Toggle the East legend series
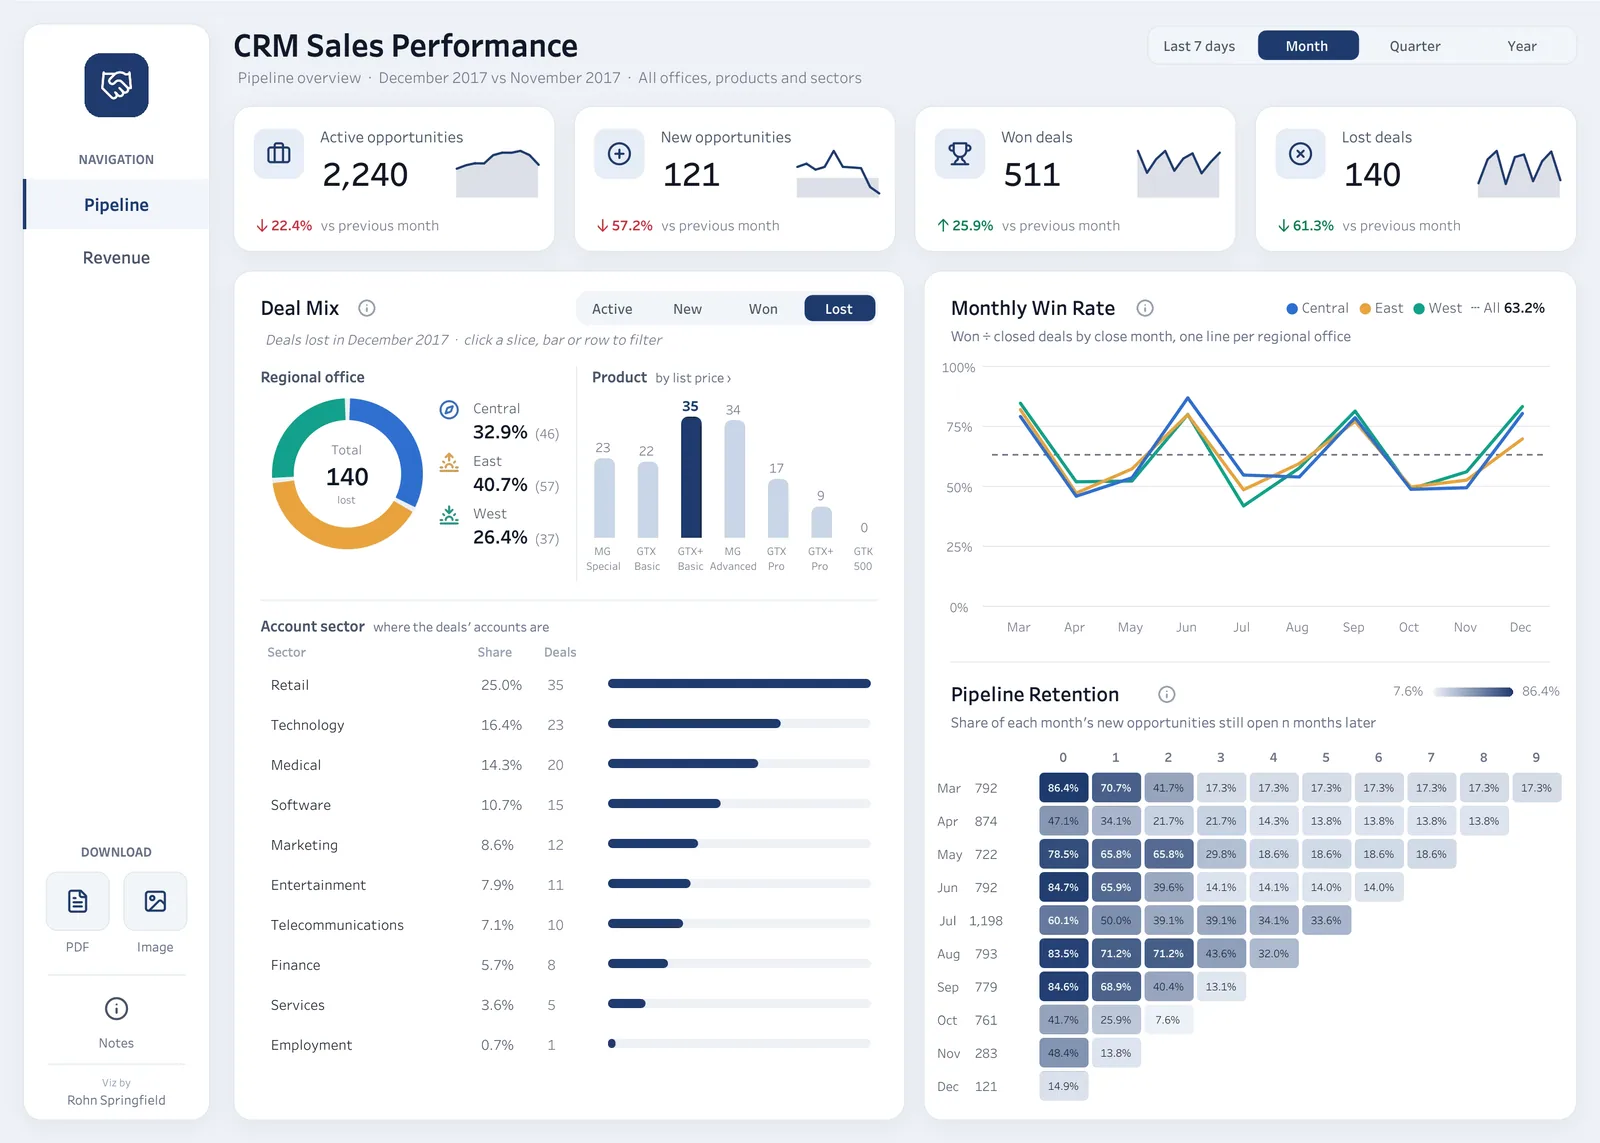The width and height of the screenshot is (1600, 1143). [1381, 308]
